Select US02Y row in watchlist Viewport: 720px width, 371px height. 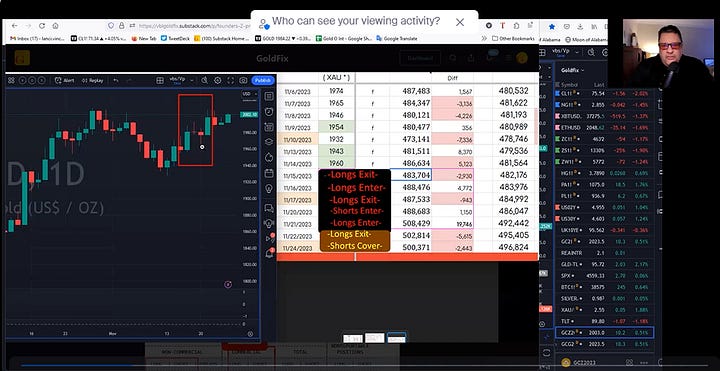[605, 208]
